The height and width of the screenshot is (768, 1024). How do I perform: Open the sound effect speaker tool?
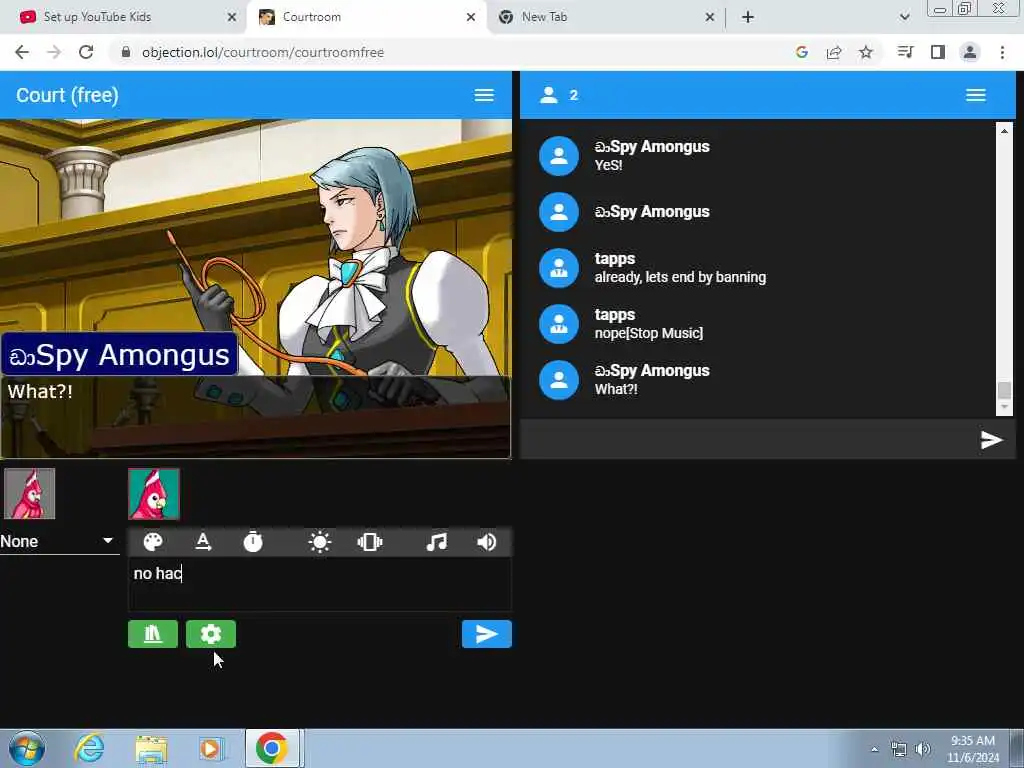pos(487,542)
